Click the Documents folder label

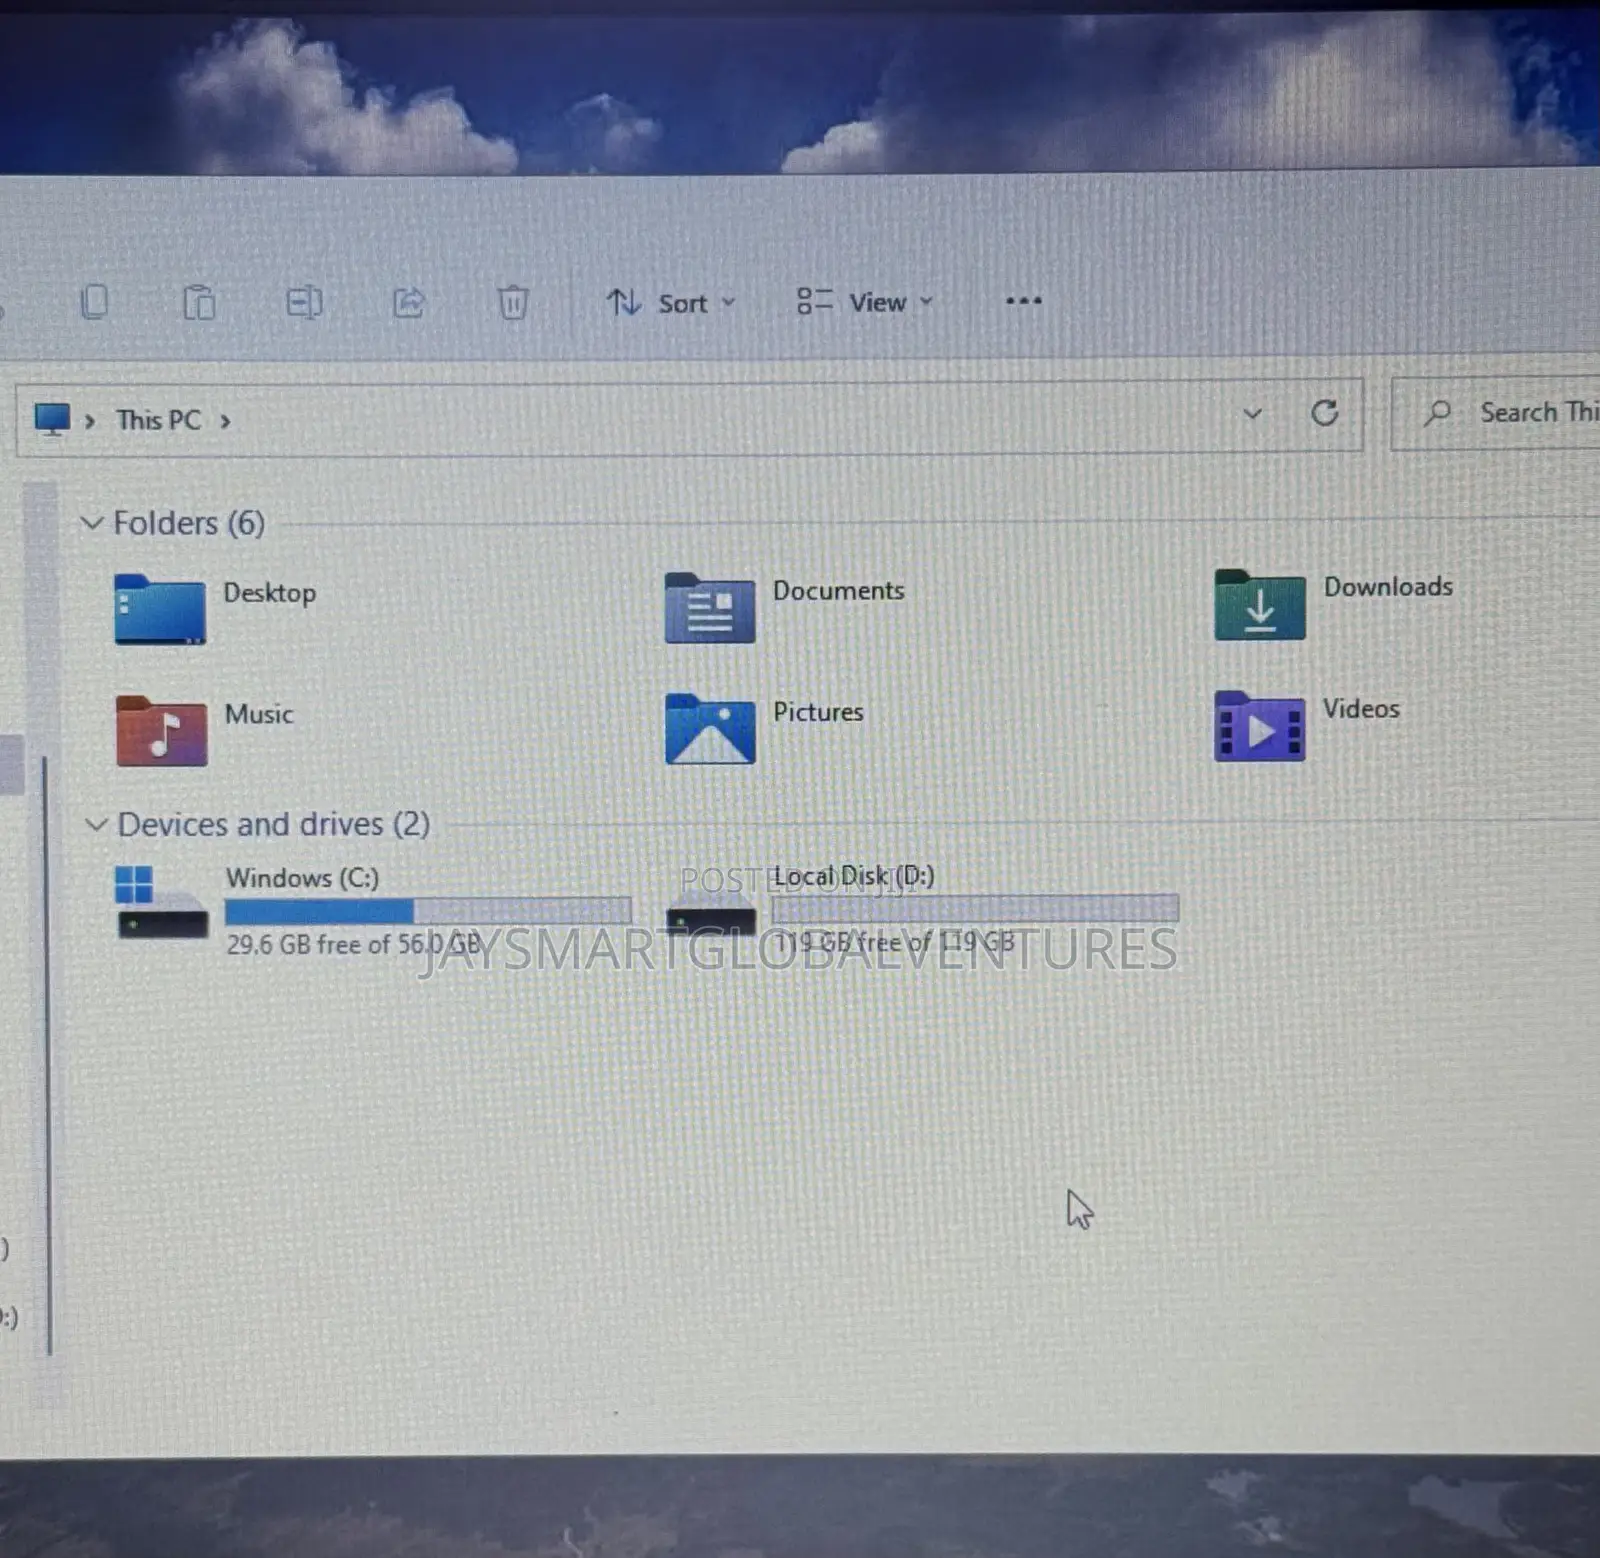pyautogui.click(x=838, y=590)
